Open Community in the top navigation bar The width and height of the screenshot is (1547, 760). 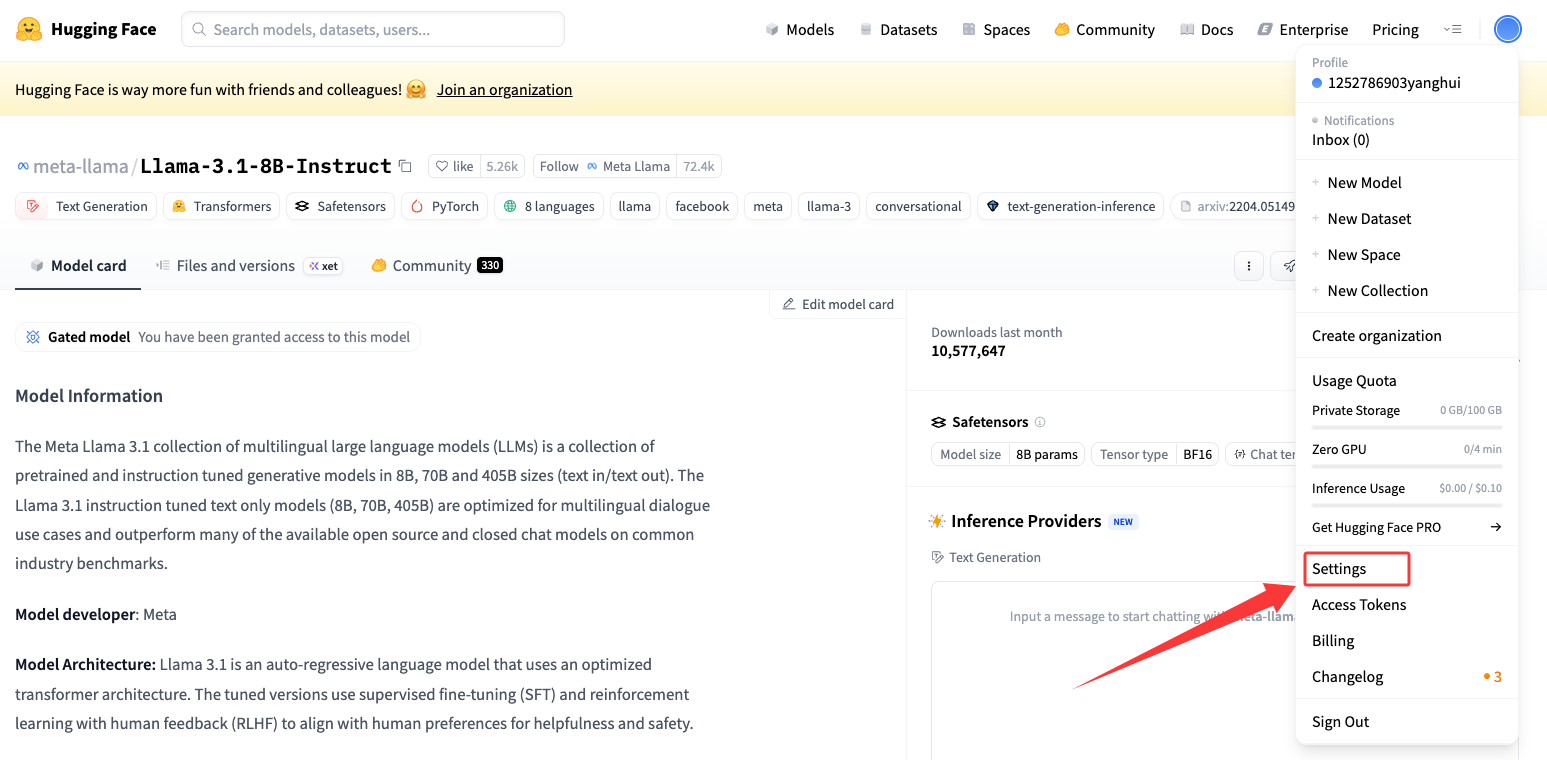pos(1105,30)
